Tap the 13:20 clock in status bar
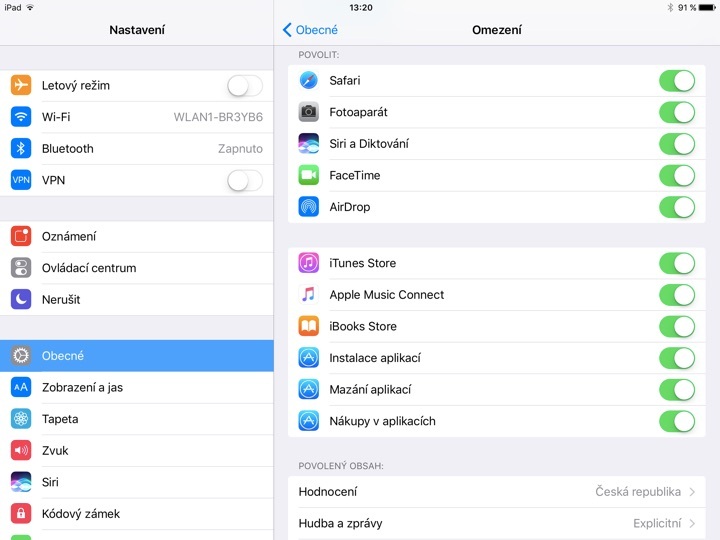720x540 pixels. (x=361, y=7)
